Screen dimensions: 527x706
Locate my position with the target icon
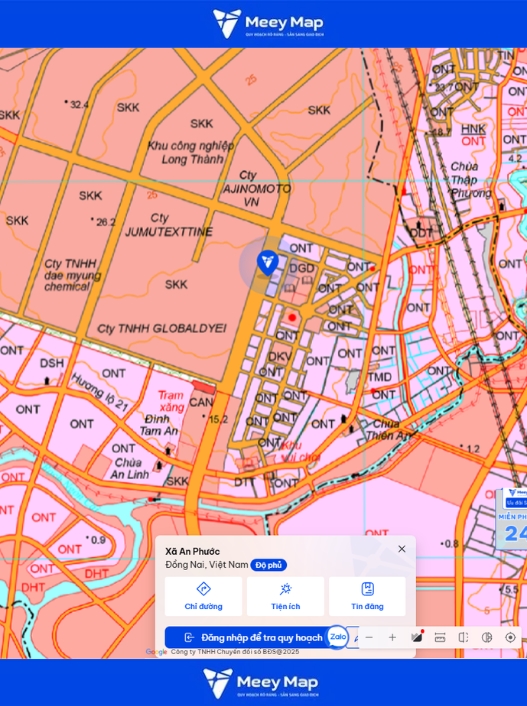click(510, 638)
